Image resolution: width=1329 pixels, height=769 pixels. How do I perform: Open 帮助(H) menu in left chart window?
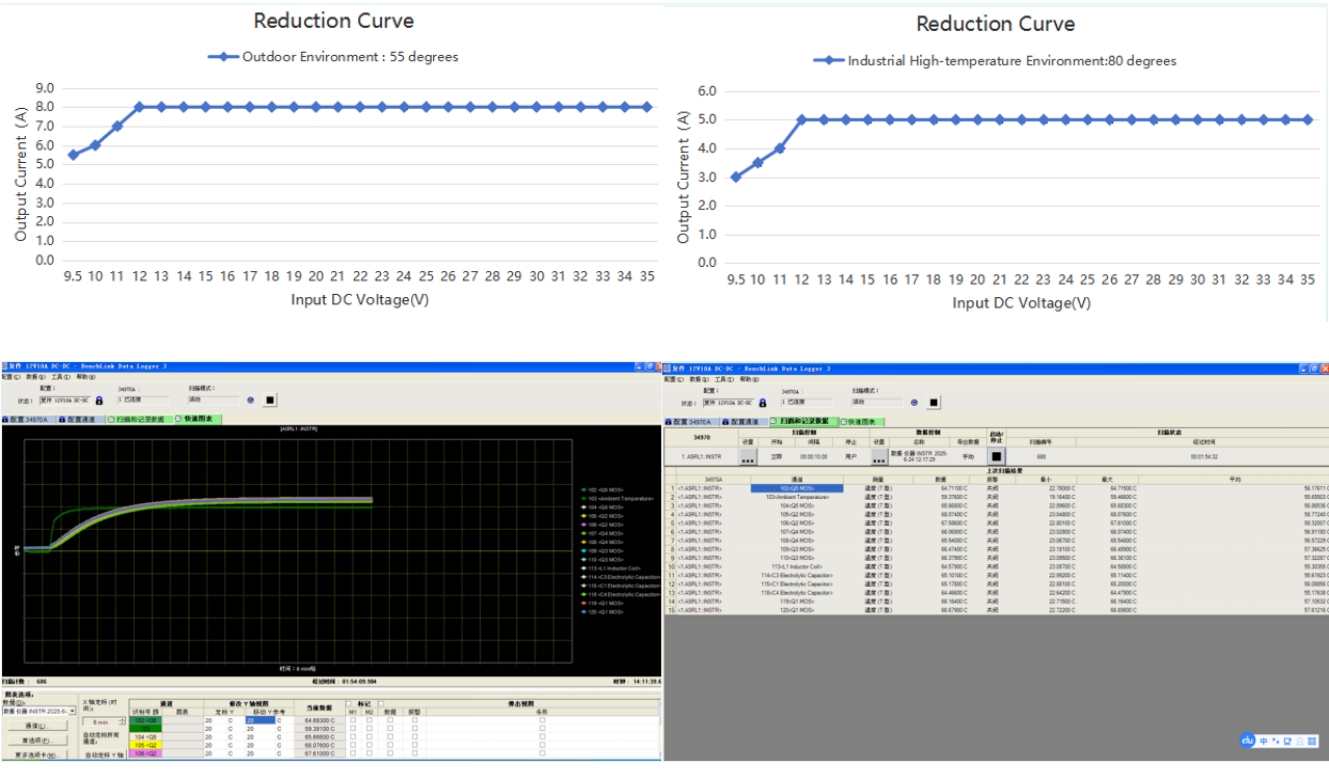click(x=86, y=377)
